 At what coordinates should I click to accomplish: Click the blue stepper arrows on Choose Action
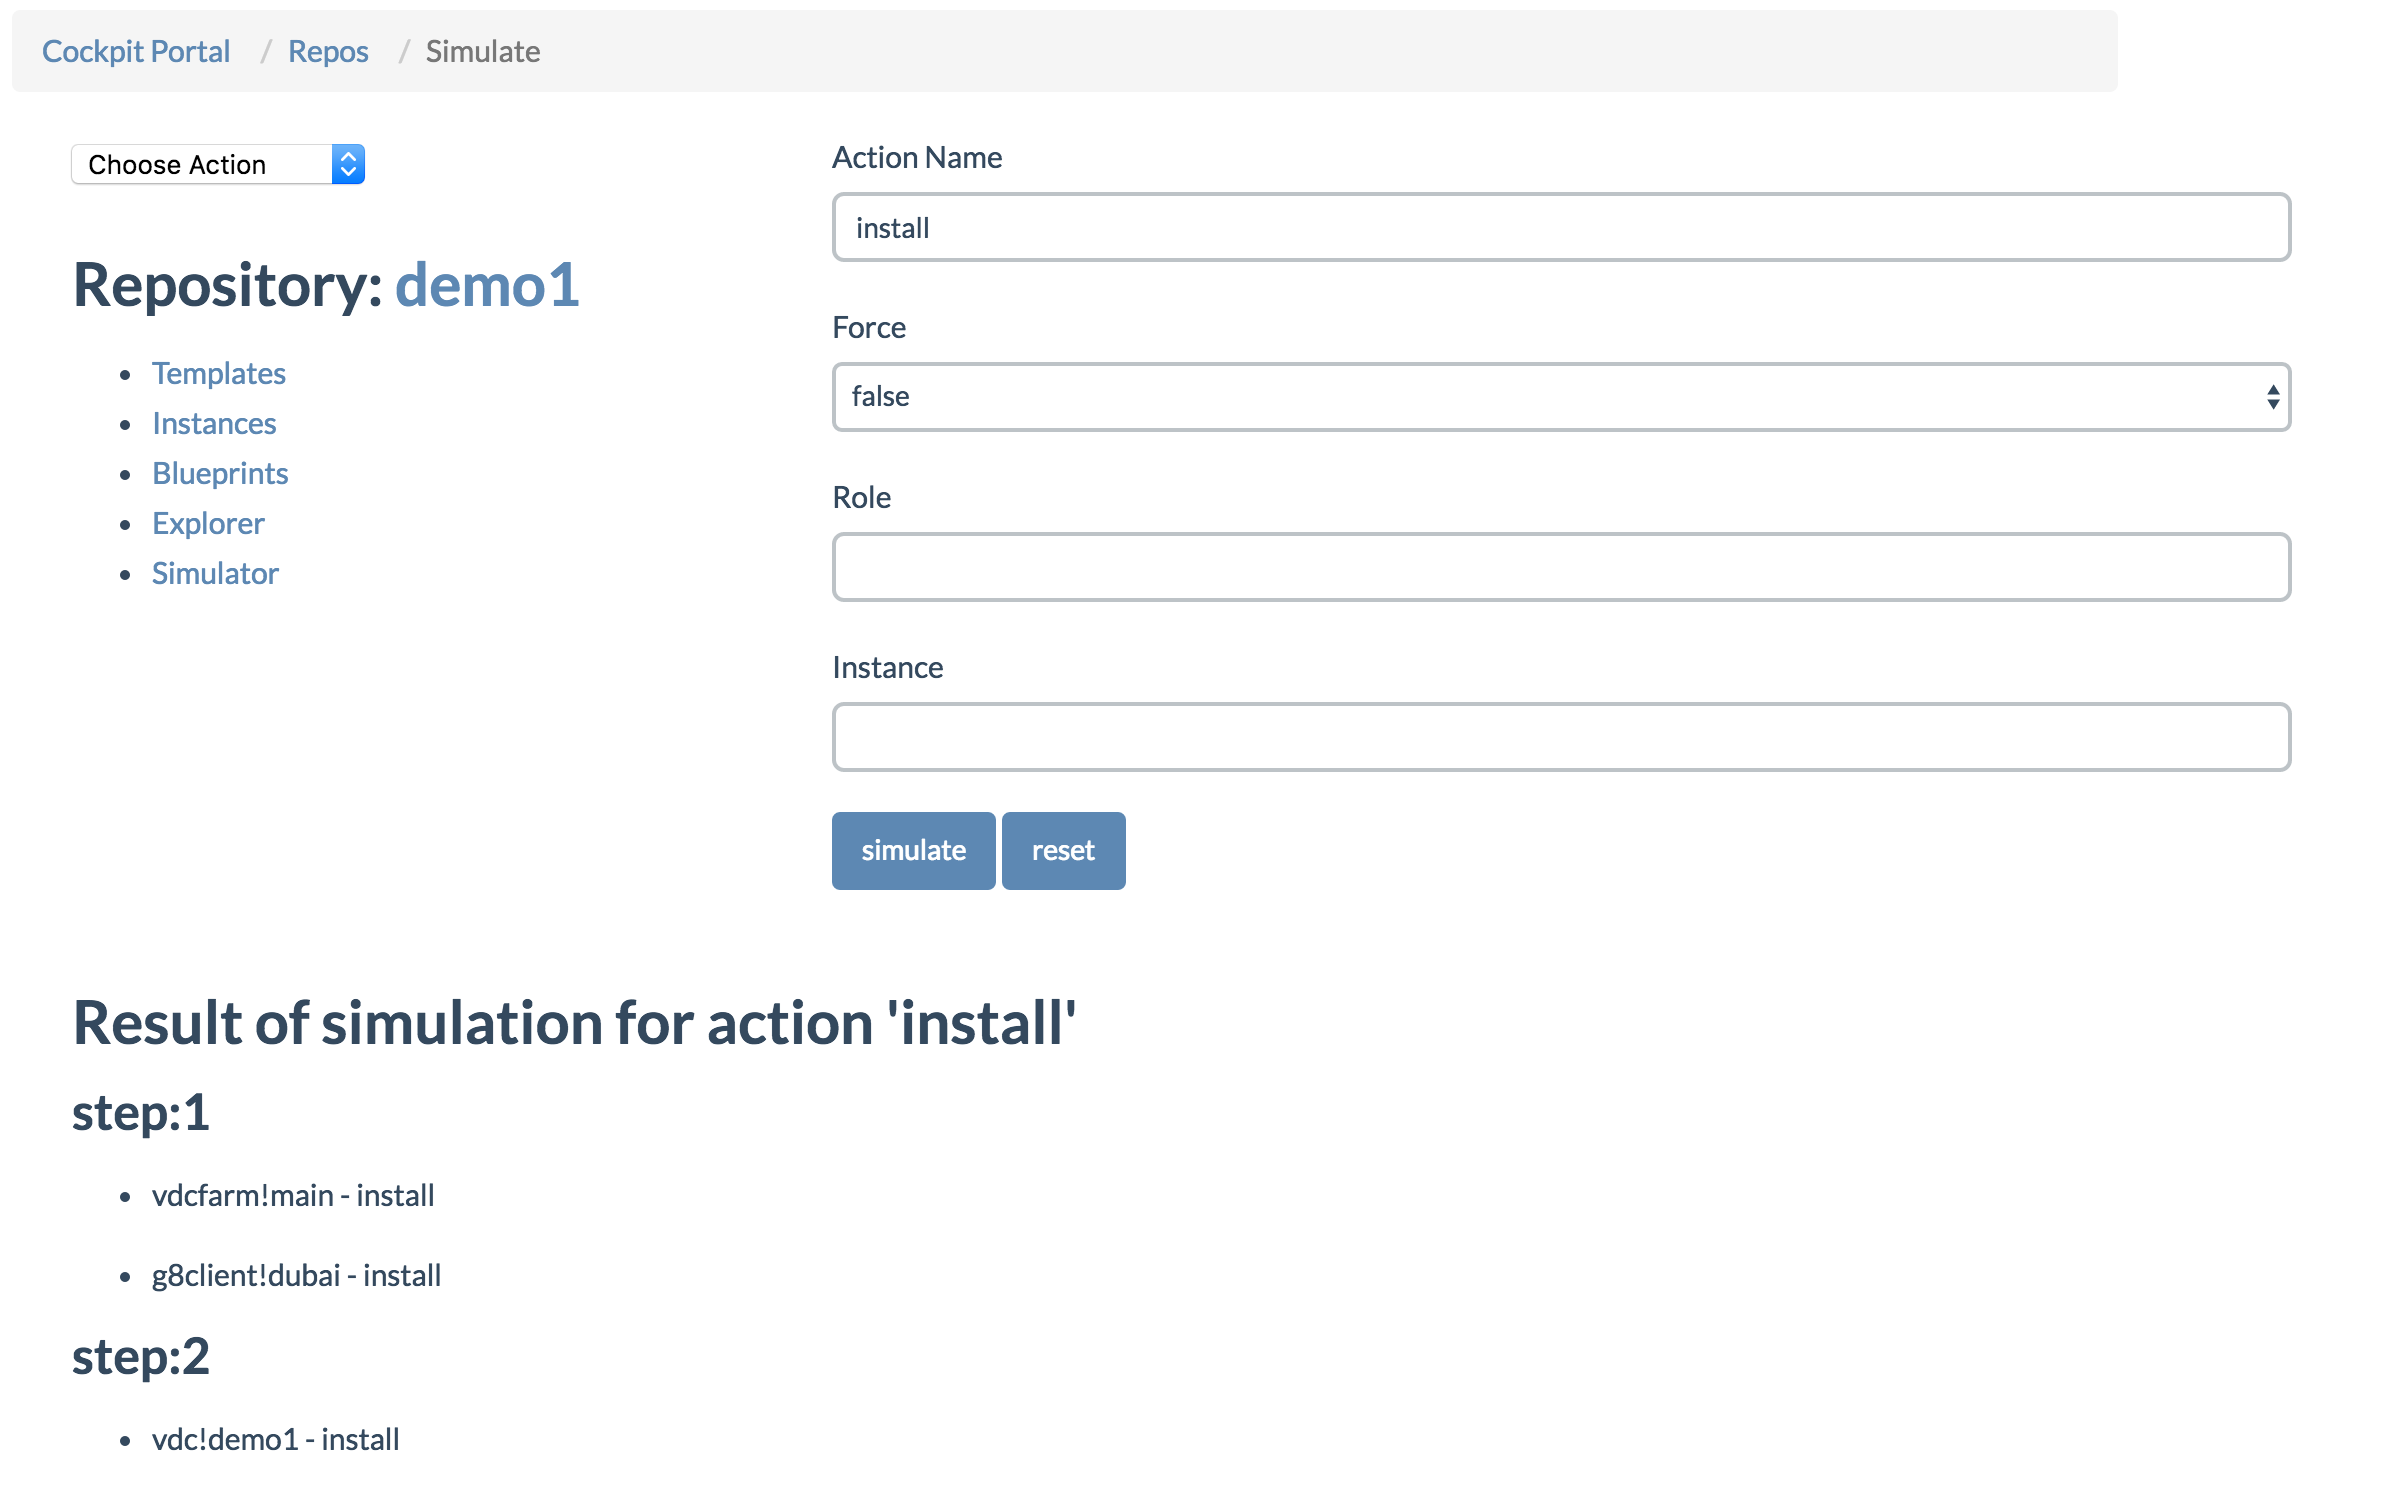coord(348,164)
